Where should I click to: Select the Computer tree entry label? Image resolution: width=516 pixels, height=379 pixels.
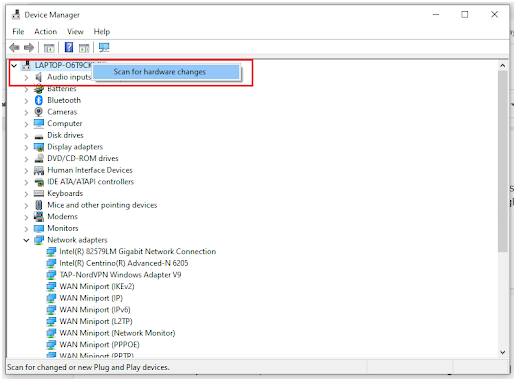[x=65, y=123]
